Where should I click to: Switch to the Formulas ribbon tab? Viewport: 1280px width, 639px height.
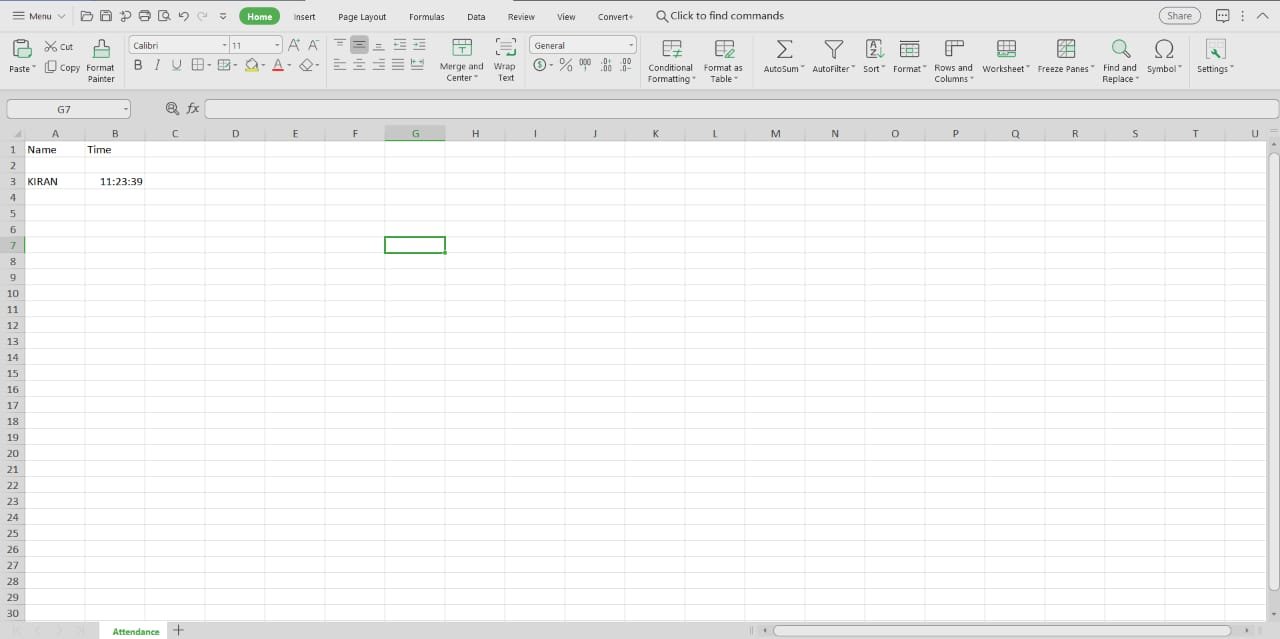tap(426, 17)
